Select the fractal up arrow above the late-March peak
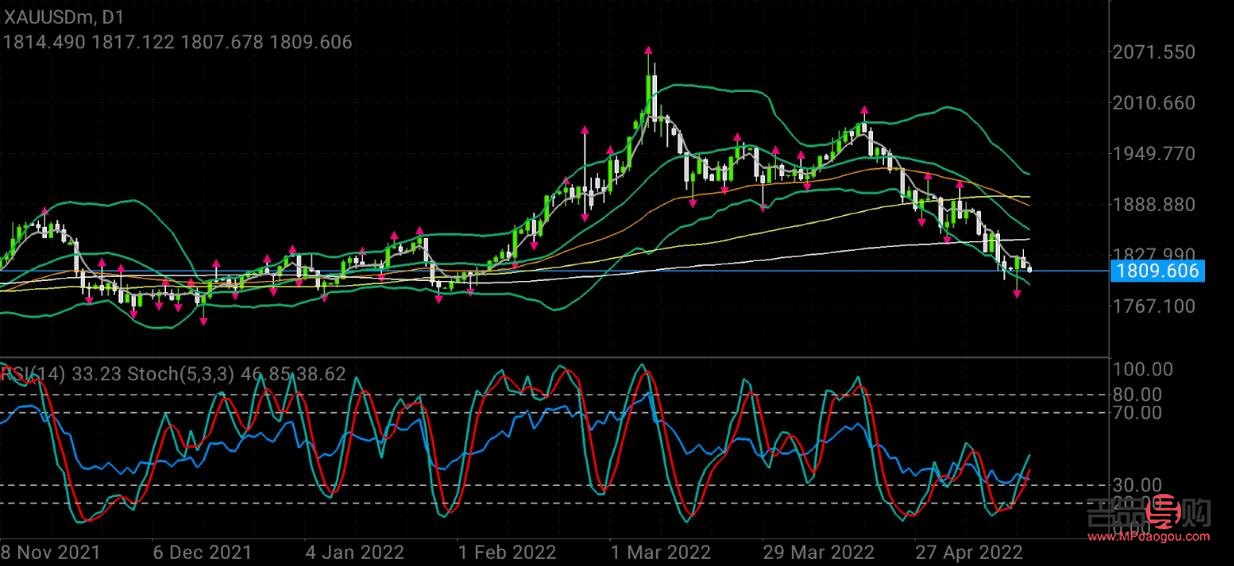The image size is (1234, 566). click(864, 110)
